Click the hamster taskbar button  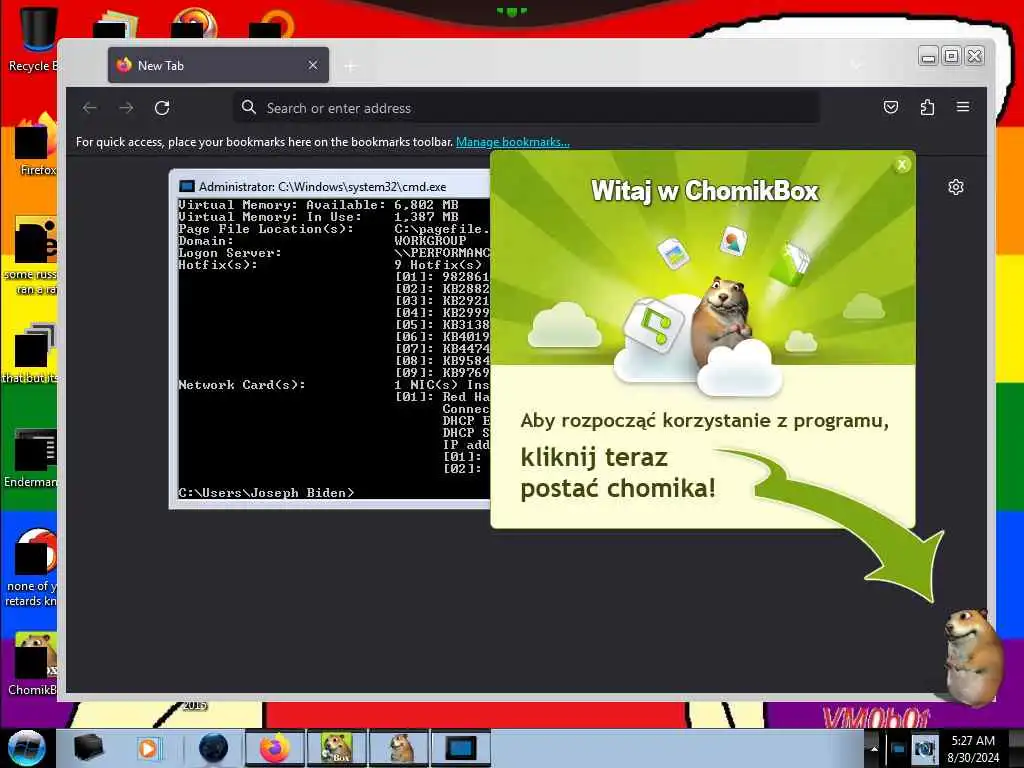(399, 748)
